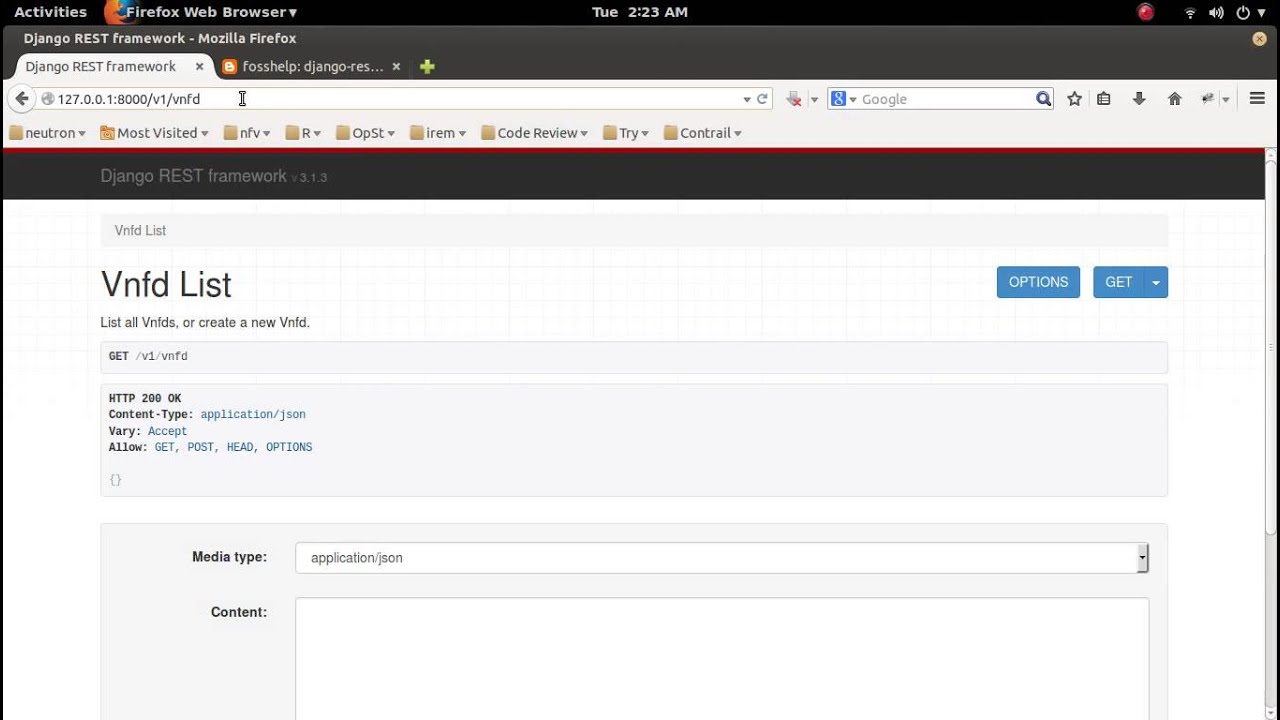
Task: Open the Most Visited bookmarks folder
Action: (154, 133)
